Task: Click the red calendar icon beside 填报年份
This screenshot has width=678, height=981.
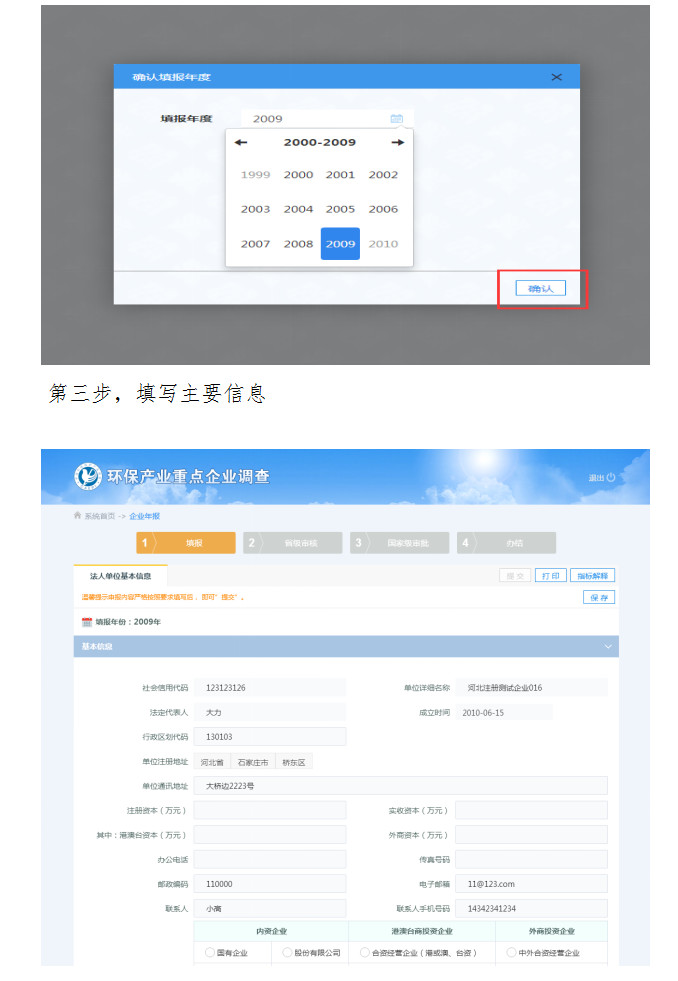Action: [x=87, y=622]
